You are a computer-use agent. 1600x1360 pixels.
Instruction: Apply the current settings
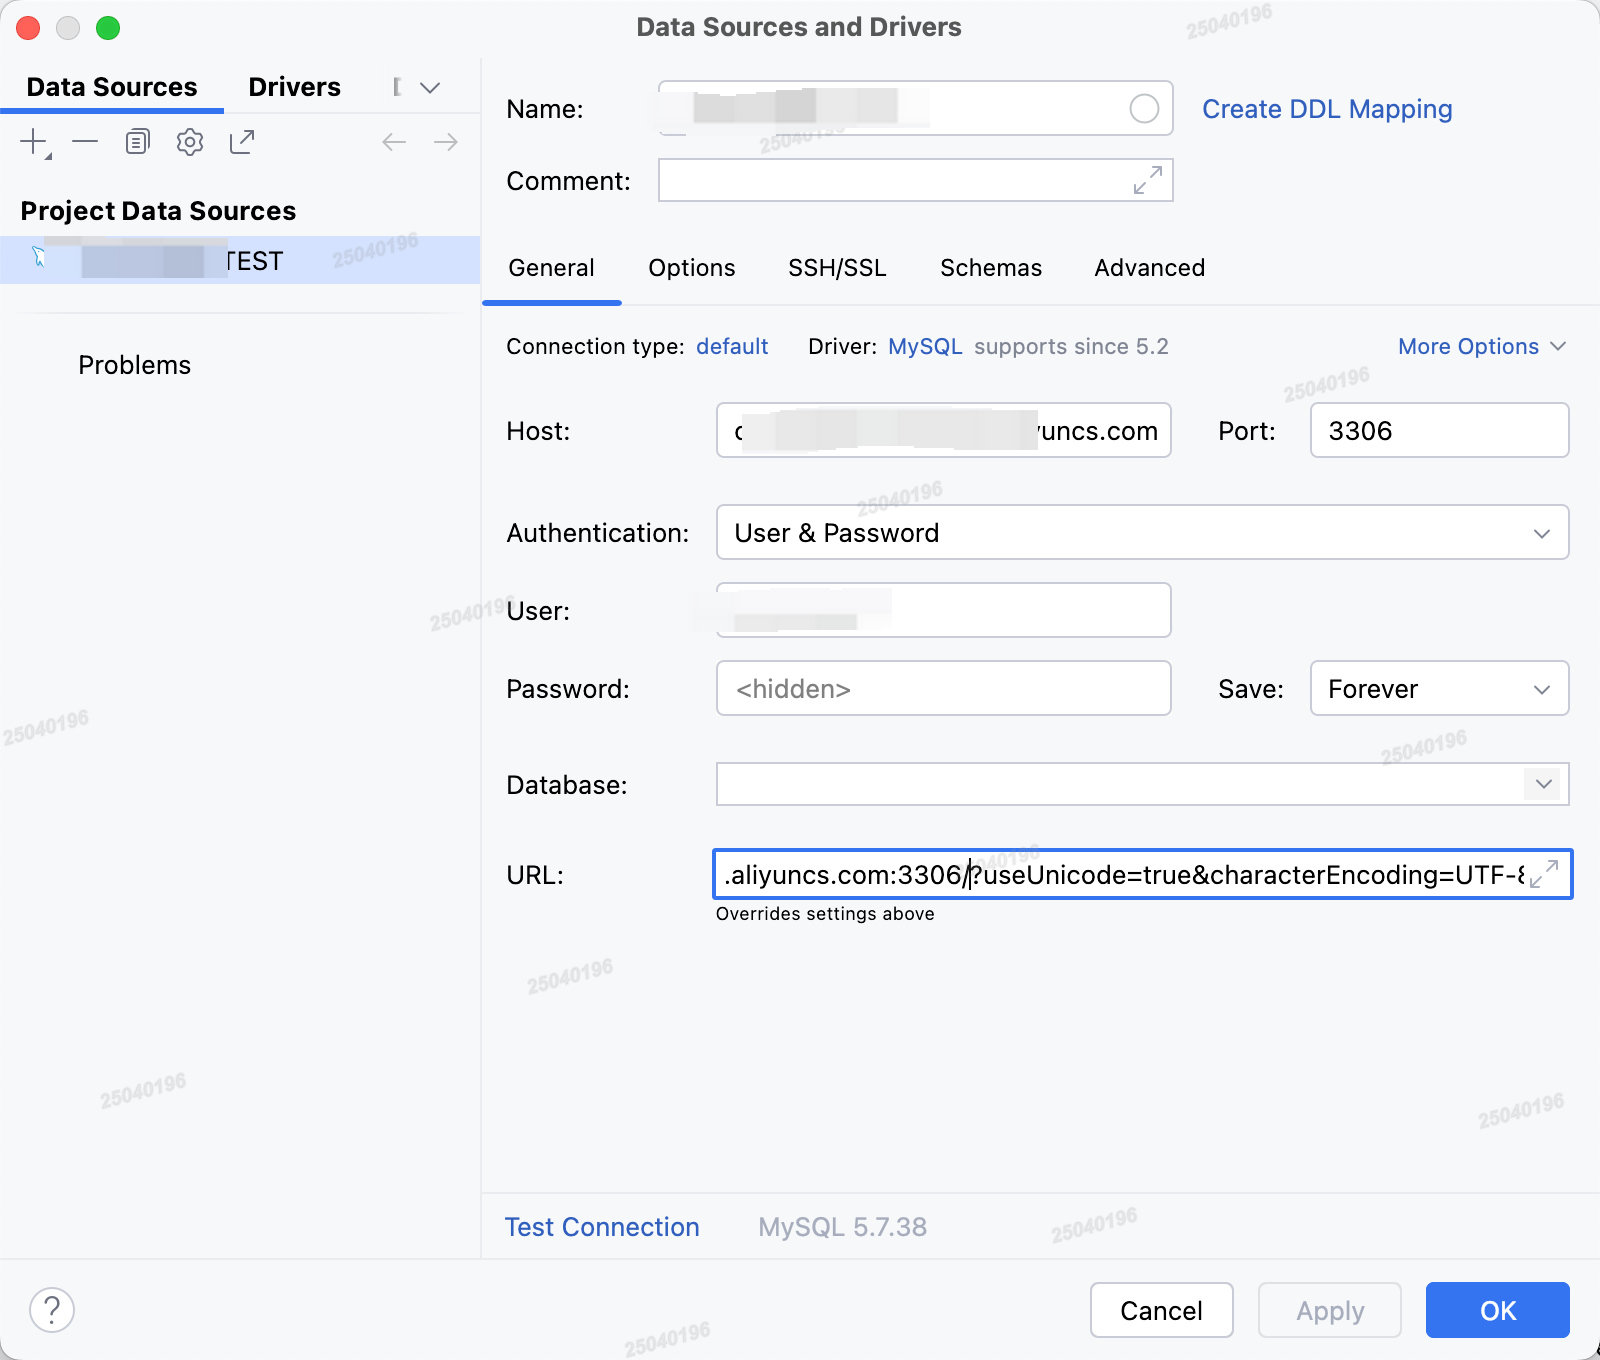(x=1329, y=1310)
